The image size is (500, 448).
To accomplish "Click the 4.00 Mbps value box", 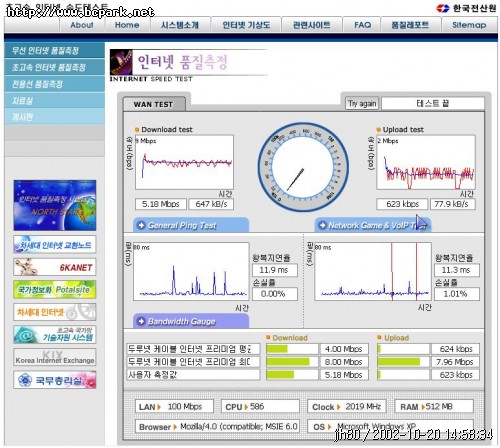I will (344, 349).
